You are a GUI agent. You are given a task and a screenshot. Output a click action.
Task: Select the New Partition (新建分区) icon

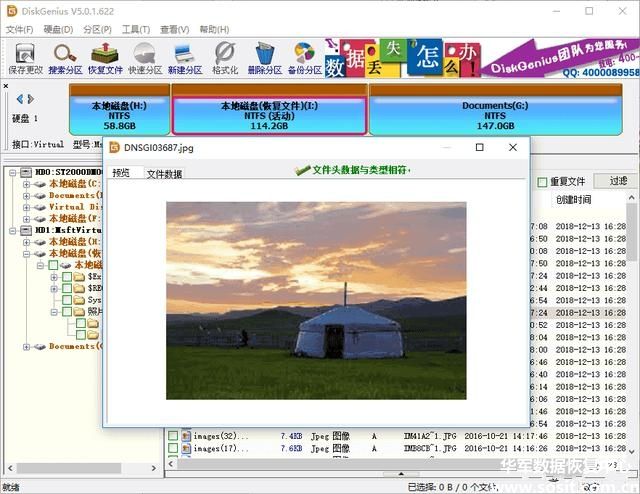(x=185, y=57)
